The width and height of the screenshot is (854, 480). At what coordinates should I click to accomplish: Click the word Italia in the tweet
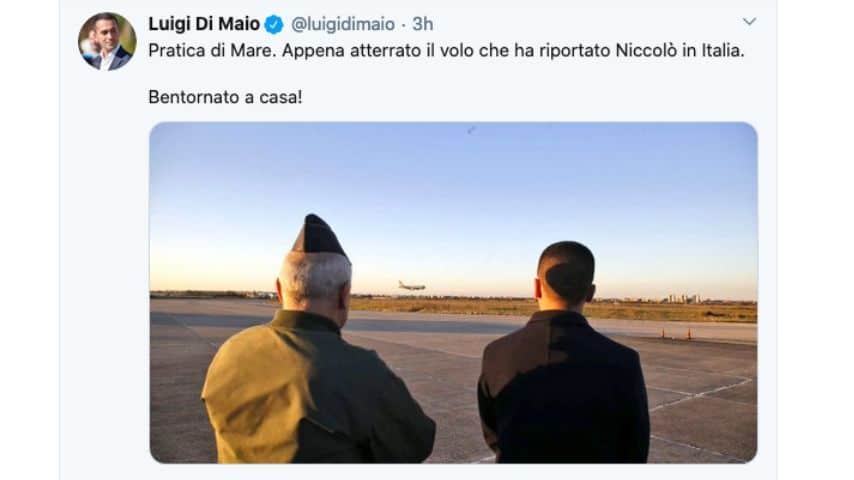pos(722,51)
